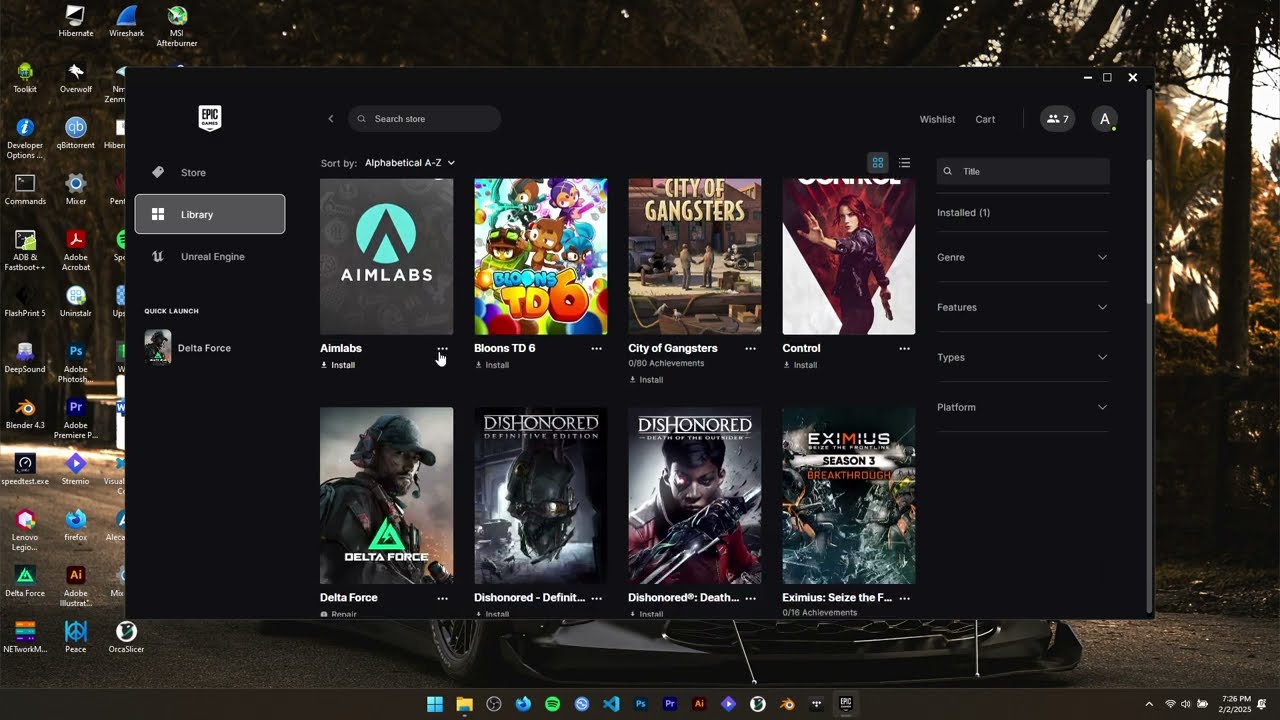
Task: Click the Epic Games logo
Action: click(x=209, y=118)
